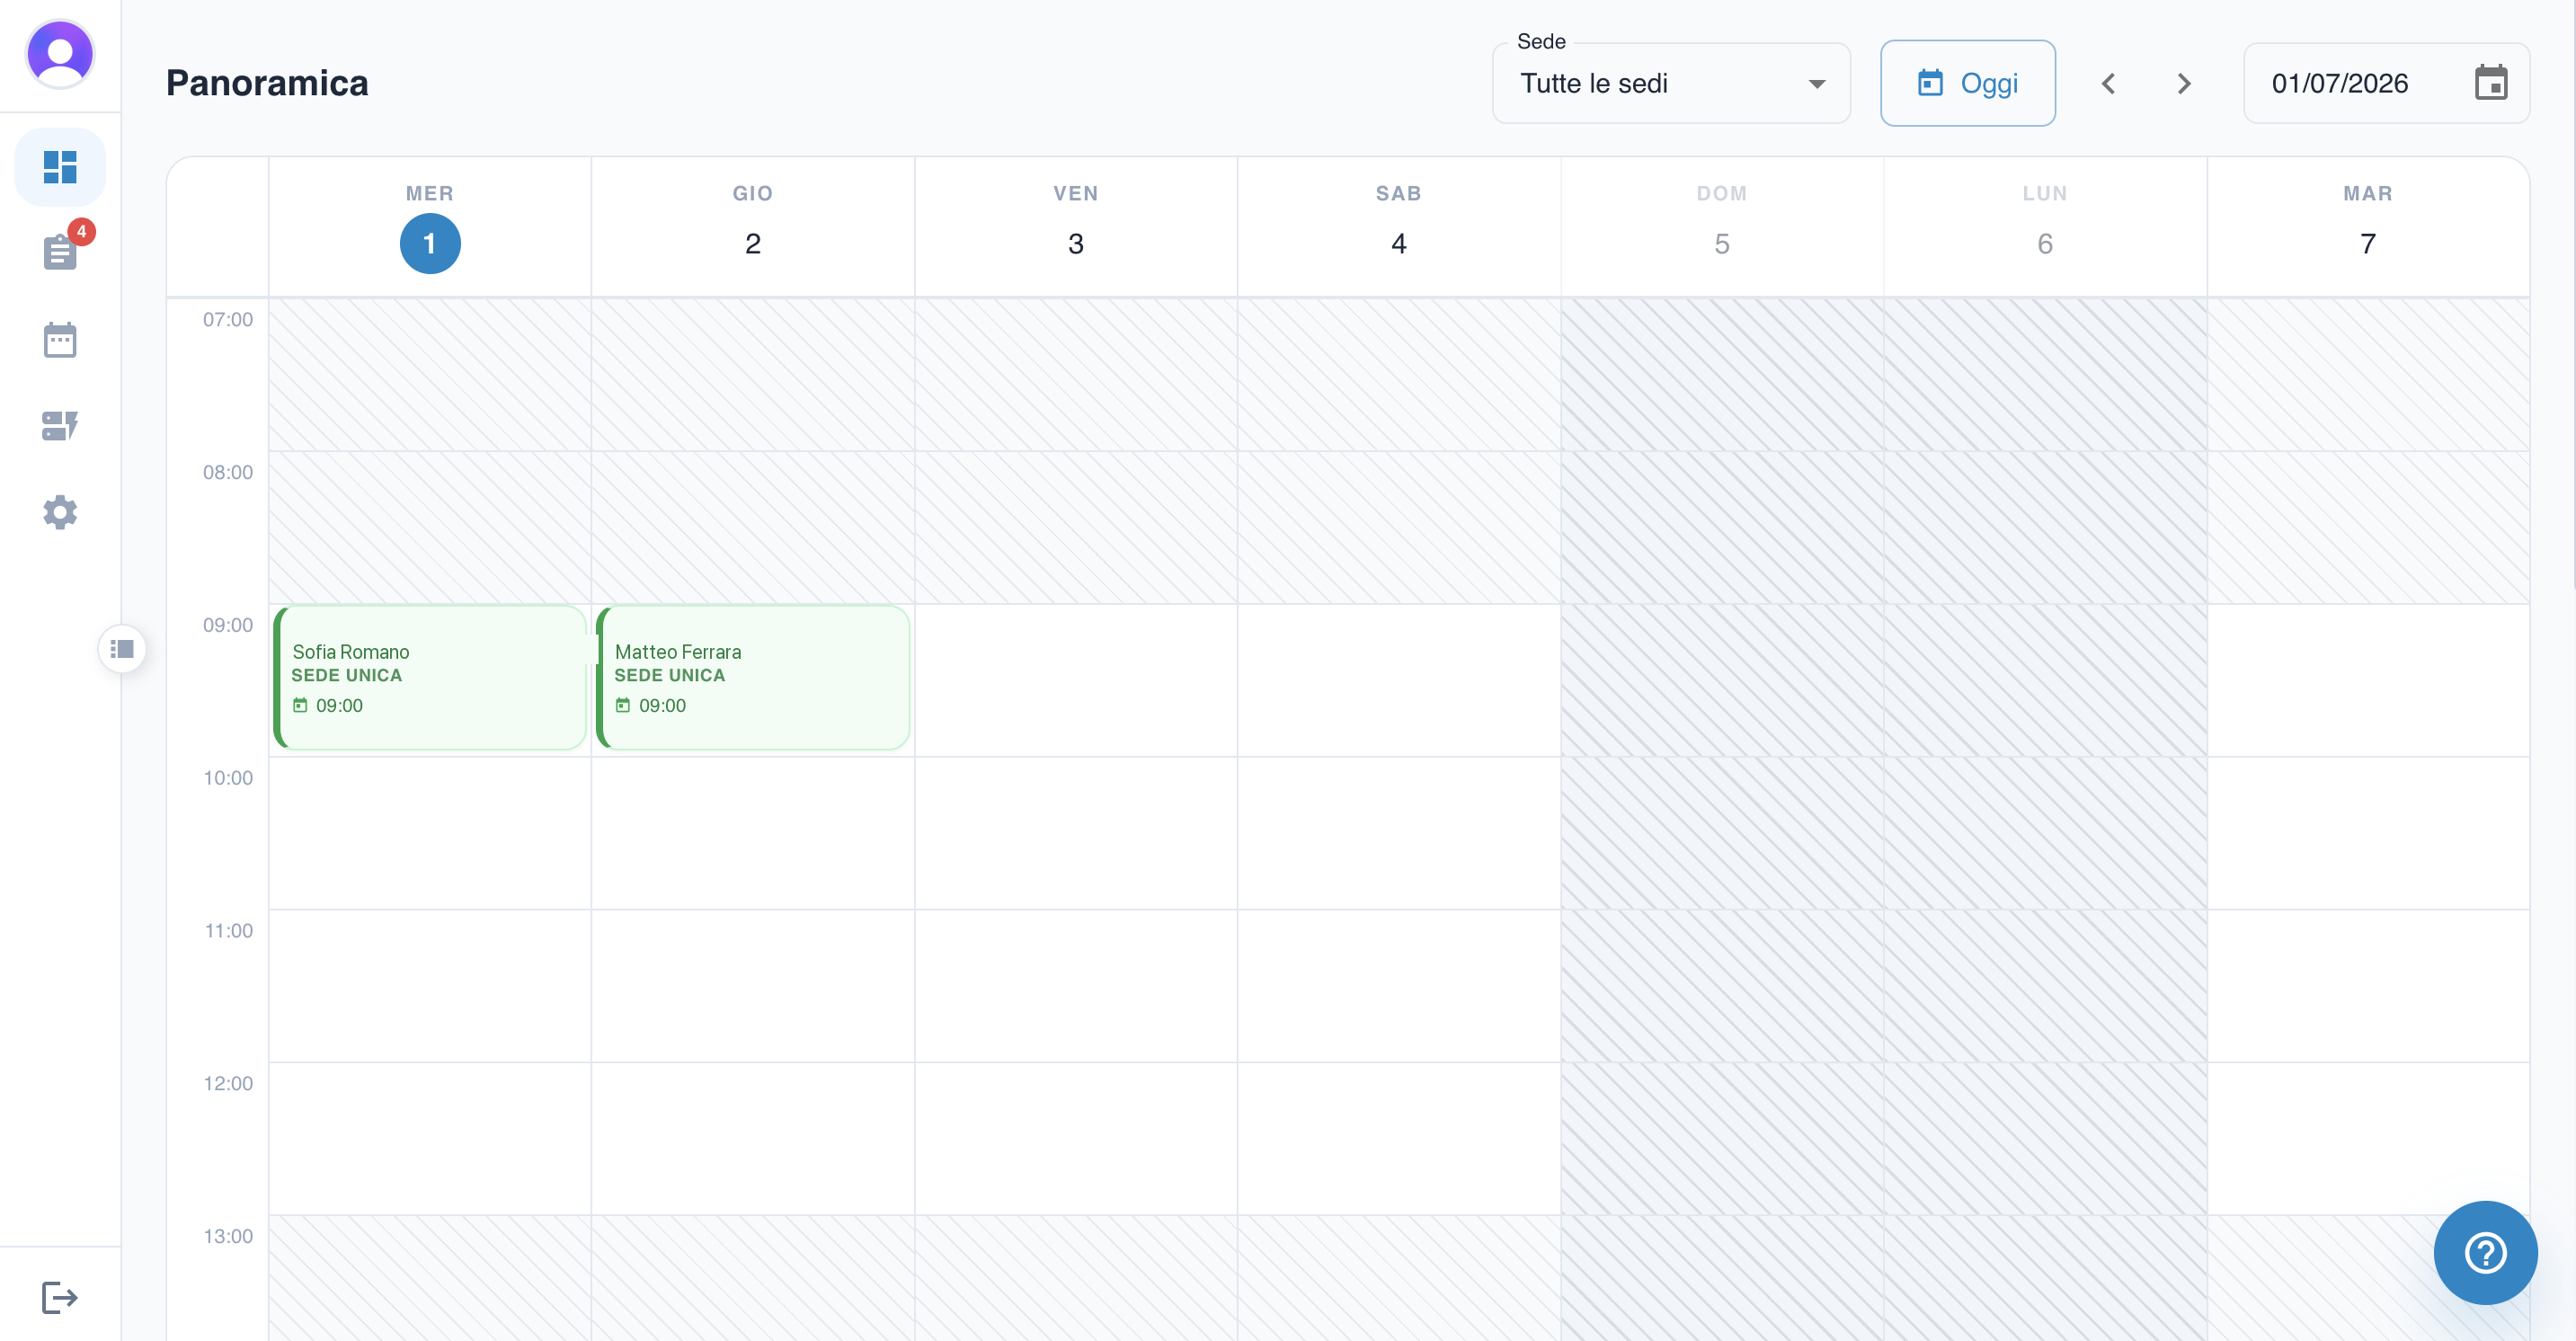
Task: Open the quick services lightning sidebar icon
Action: [60, 426]
